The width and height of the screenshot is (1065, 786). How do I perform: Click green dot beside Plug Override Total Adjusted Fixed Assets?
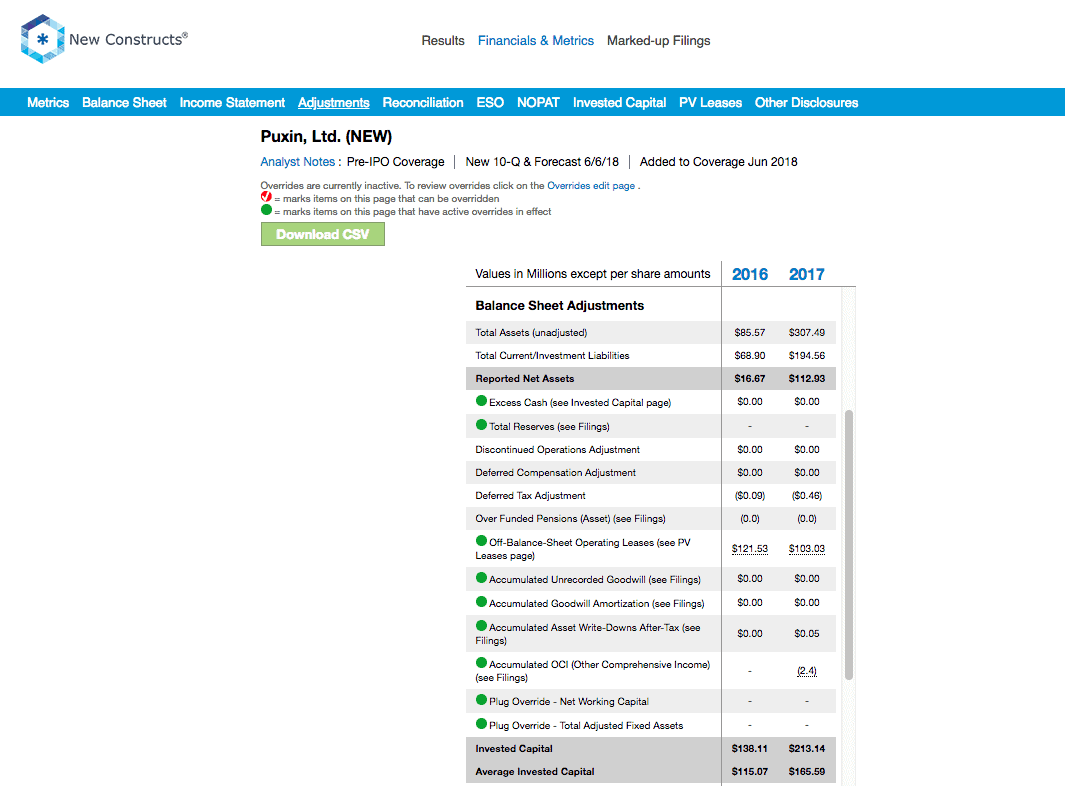482,724
